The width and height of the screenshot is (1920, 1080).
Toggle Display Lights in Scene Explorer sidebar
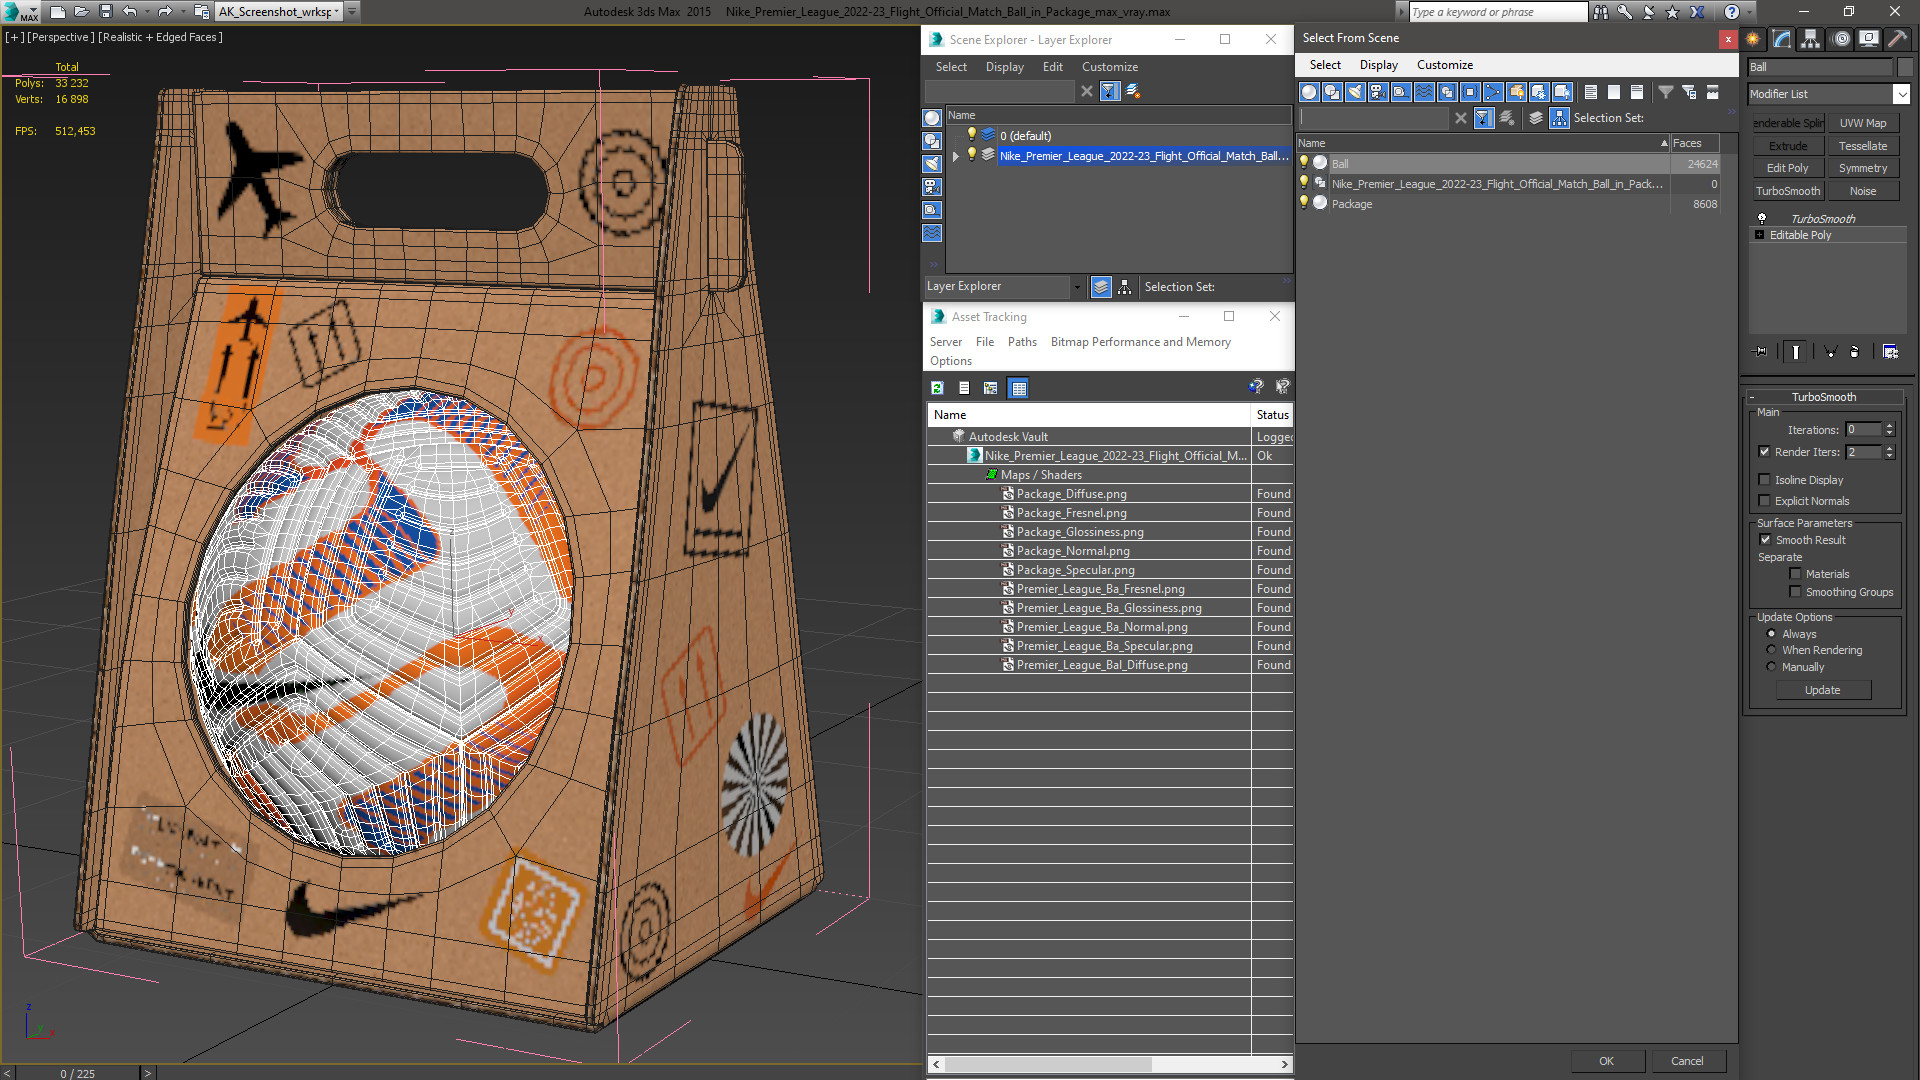[x=932, y=164]
